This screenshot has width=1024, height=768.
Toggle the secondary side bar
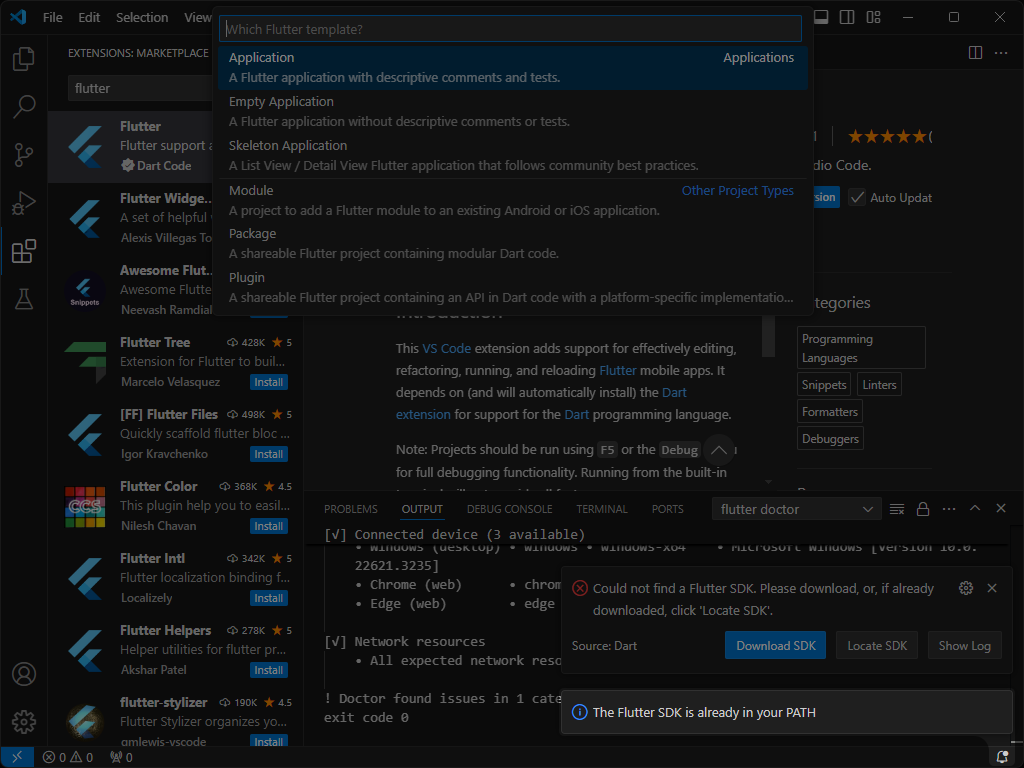coord(847,17)
